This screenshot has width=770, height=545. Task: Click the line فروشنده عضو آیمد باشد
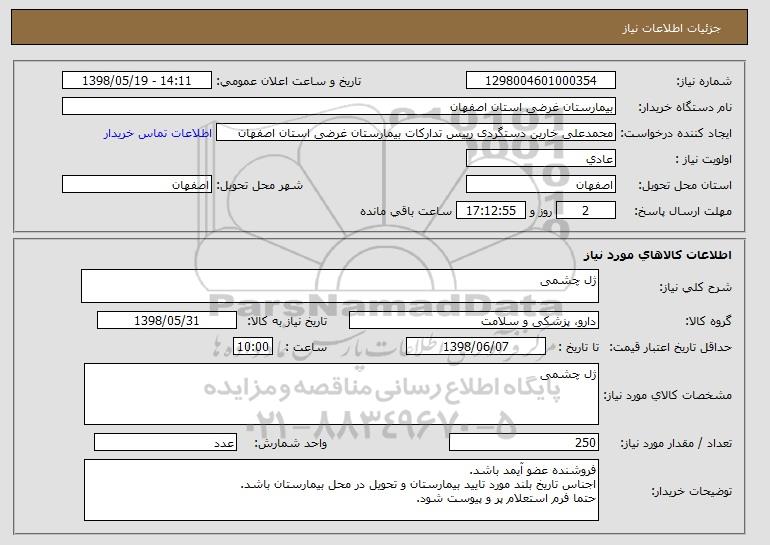pyautogui.click(x=533, y=470)
